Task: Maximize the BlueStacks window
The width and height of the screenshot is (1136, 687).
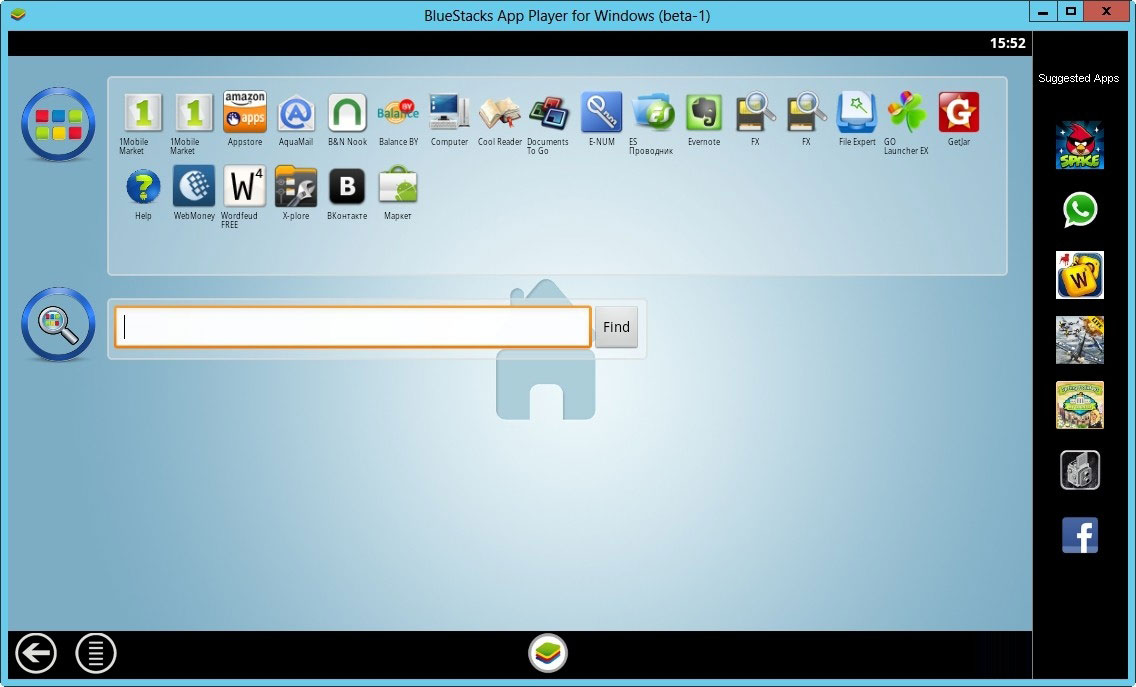Action: pos(1070,12)
